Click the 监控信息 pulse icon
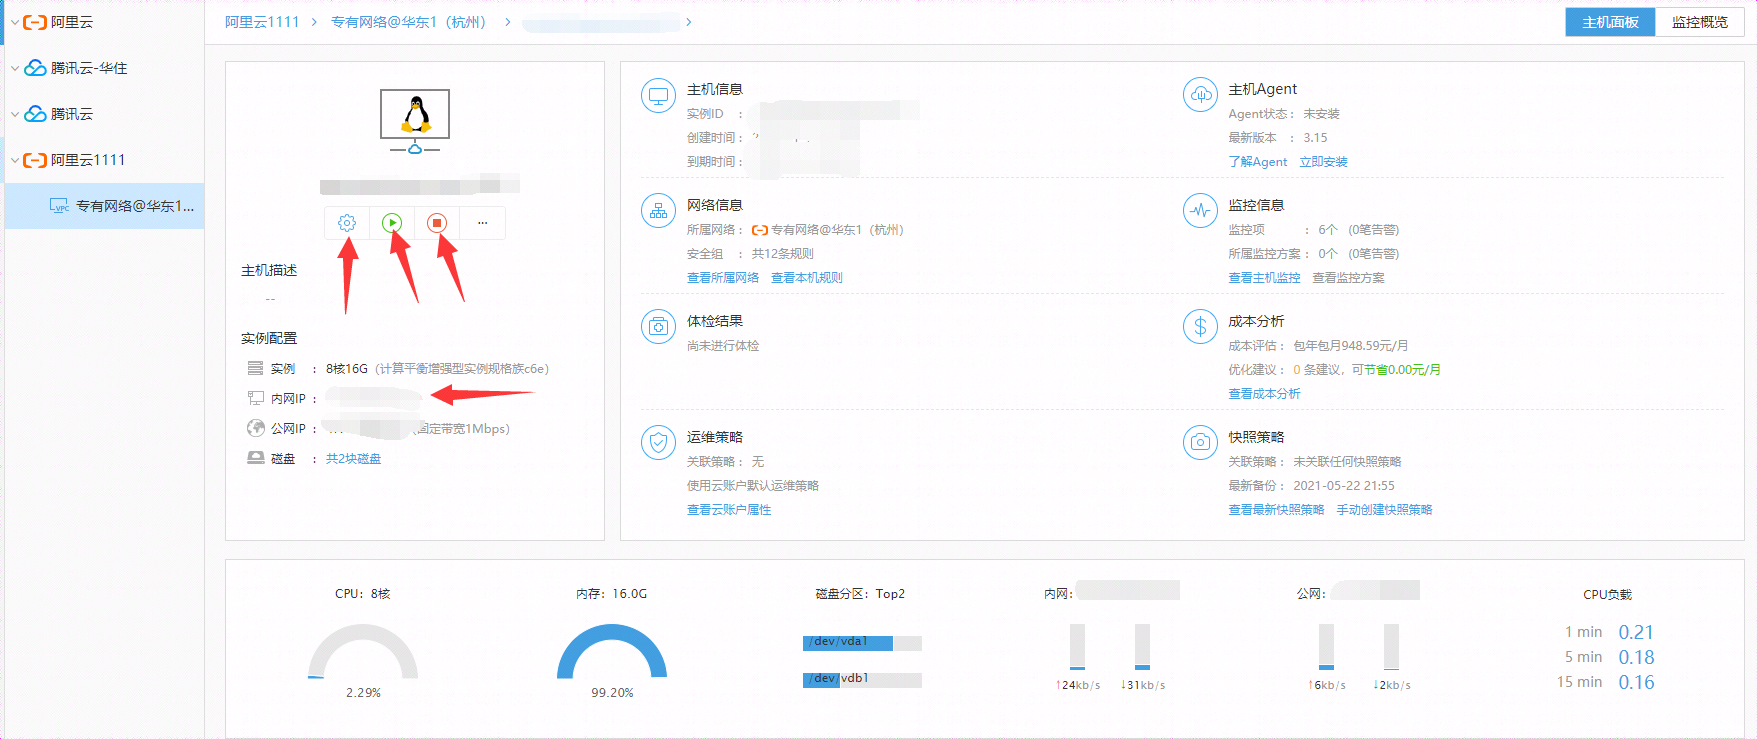Screen dimensions: 1757x739 [x=1200, y=211]
